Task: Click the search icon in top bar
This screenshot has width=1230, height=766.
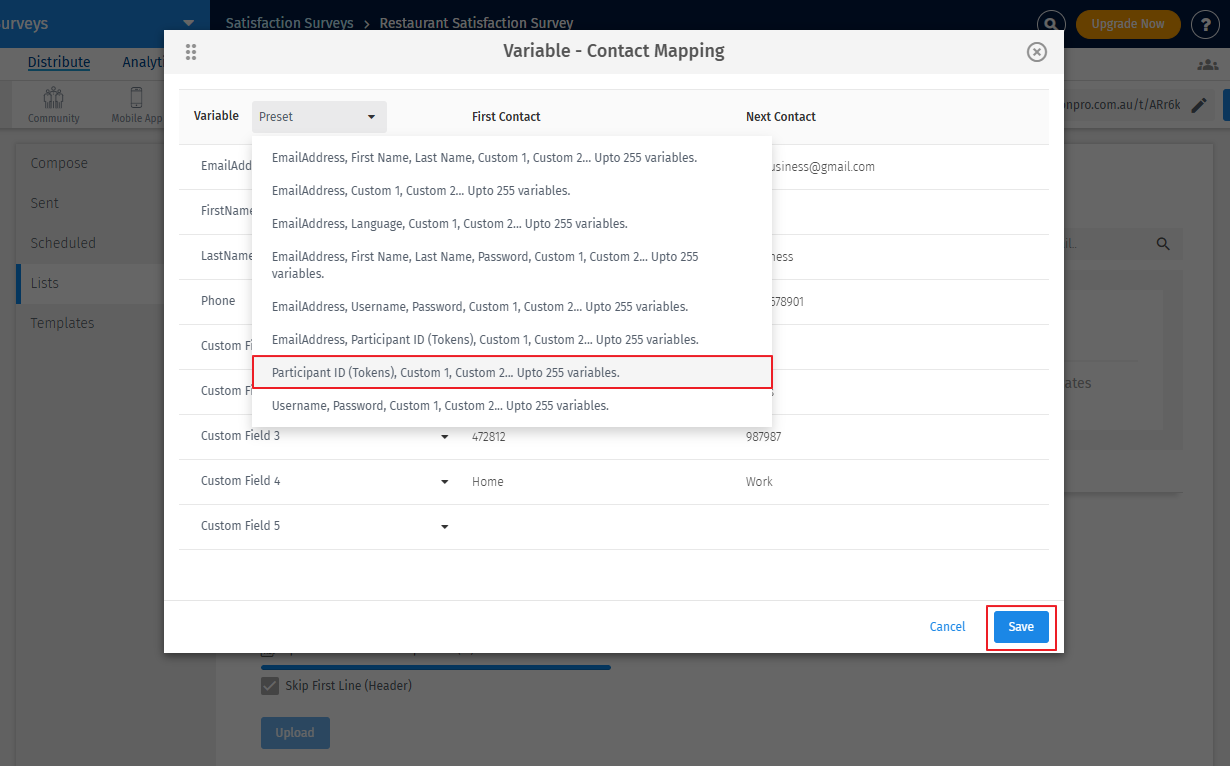Action: point(1050,23)
